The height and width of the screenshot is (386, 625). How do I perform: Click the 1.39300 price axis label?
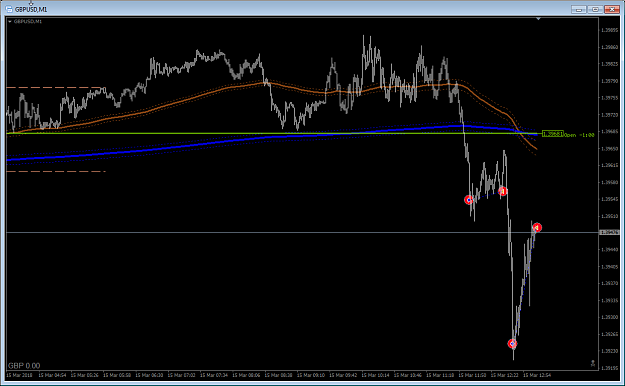click(x=610, y=317)
